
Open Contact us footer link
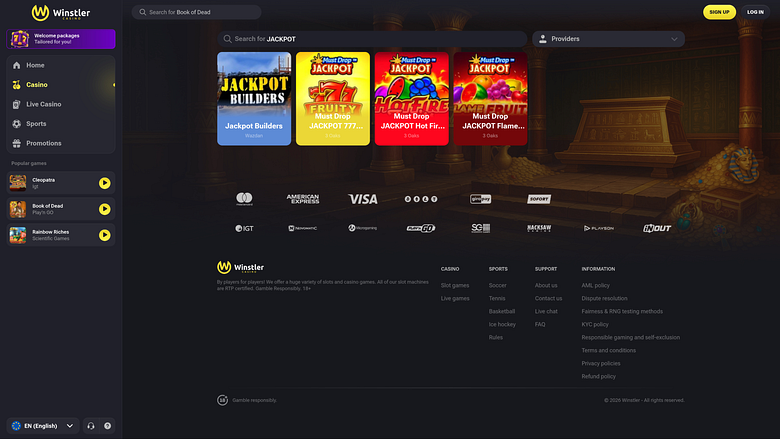click(x=548, y=298)
